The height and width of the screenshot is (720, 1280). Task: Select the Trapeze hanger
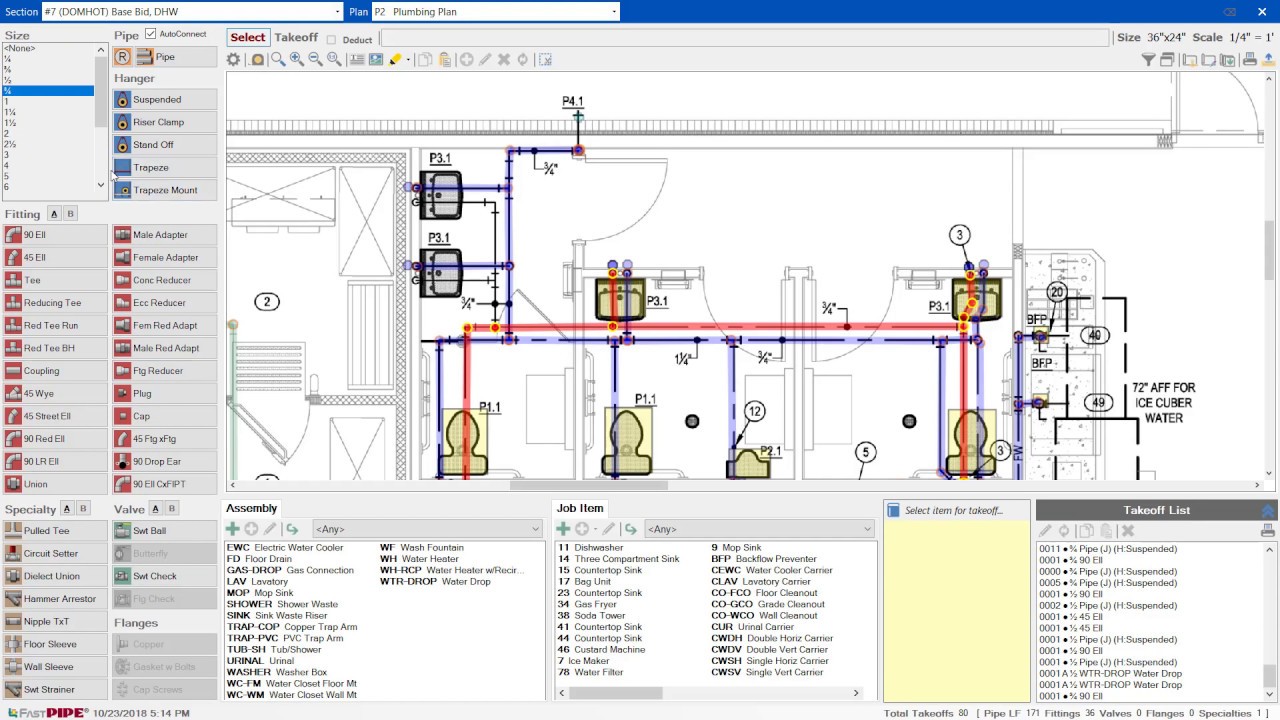pos(165,168)
